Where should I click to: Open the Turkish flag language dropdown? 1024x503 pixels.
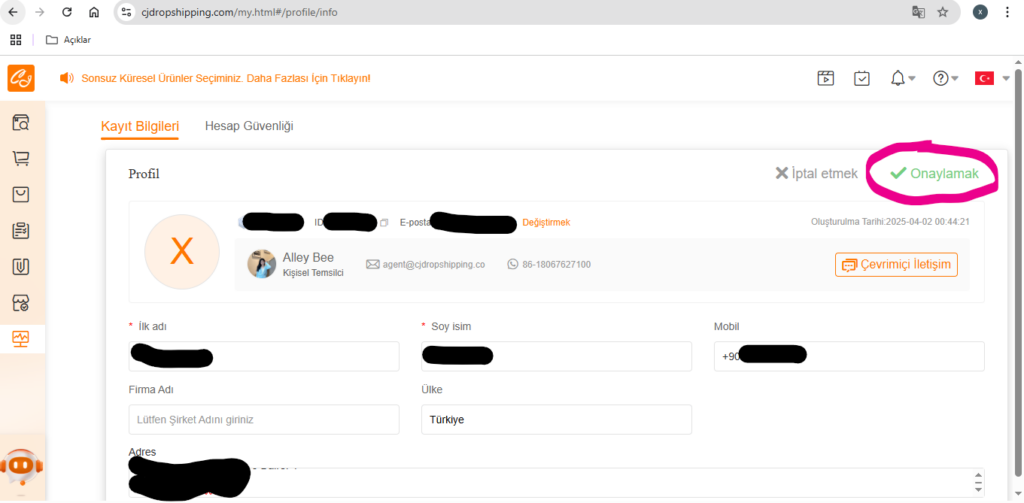pos(992,78)
